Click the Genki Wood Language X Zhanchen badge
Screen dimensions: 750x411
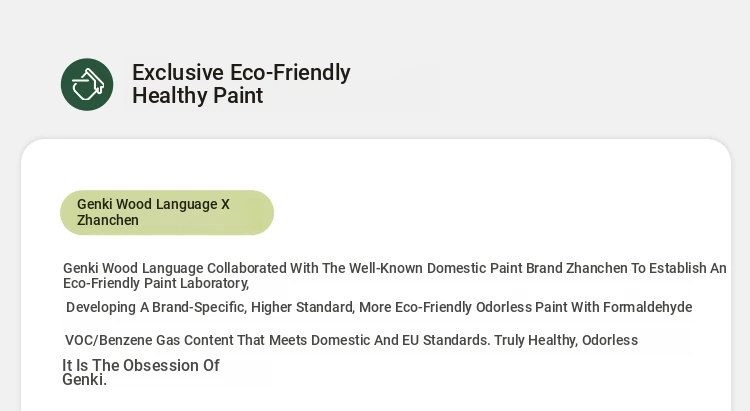167,212
